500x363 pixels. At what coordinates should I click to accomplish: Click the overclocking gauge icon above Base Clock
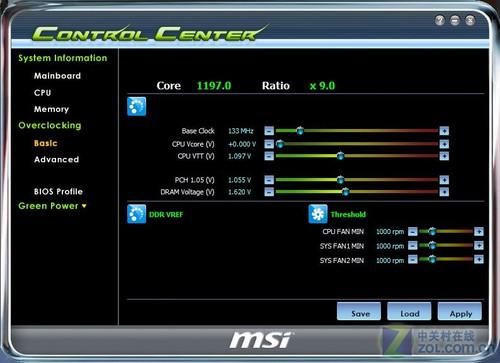pyautogui.click(x=136, y=106)
